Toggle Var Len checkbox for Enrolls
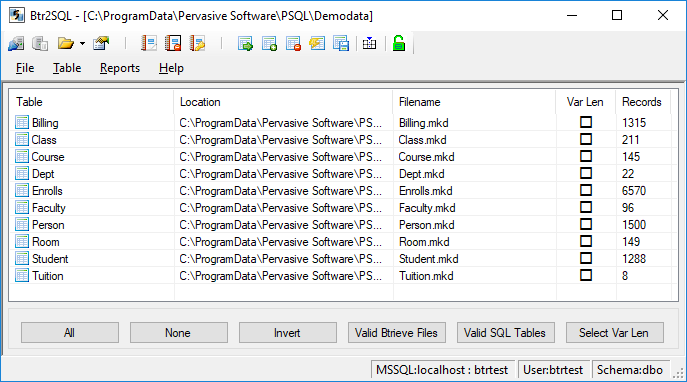This screenshot has width=687, height=382. tap(586, 190)
